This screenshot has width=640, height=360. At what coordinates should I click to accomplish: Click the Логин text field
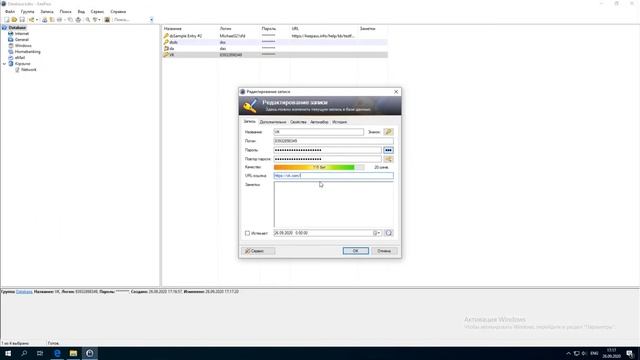click(333, 141)
